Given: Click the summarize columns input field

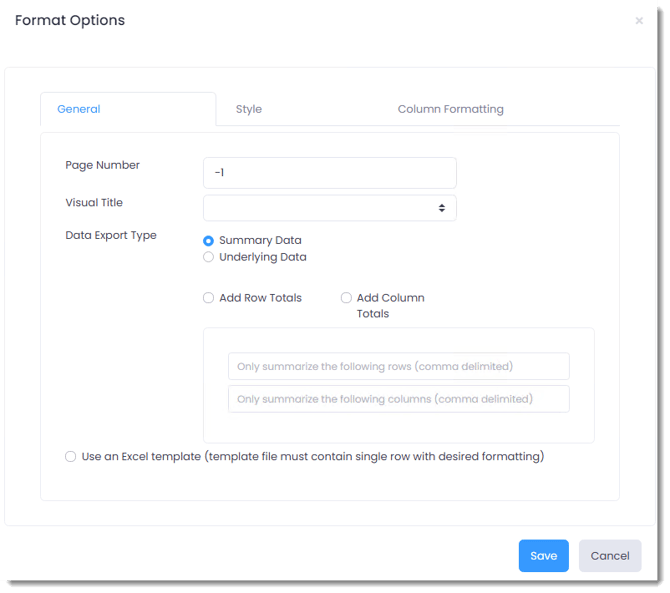Looking at the screenshot, I should 398,399.
